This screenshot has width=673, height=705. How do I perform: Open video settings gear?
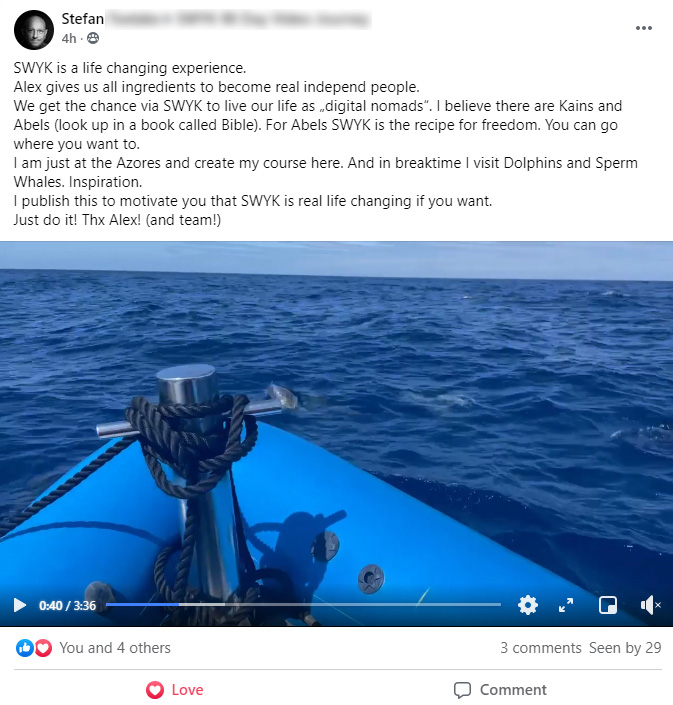[528, 605]
